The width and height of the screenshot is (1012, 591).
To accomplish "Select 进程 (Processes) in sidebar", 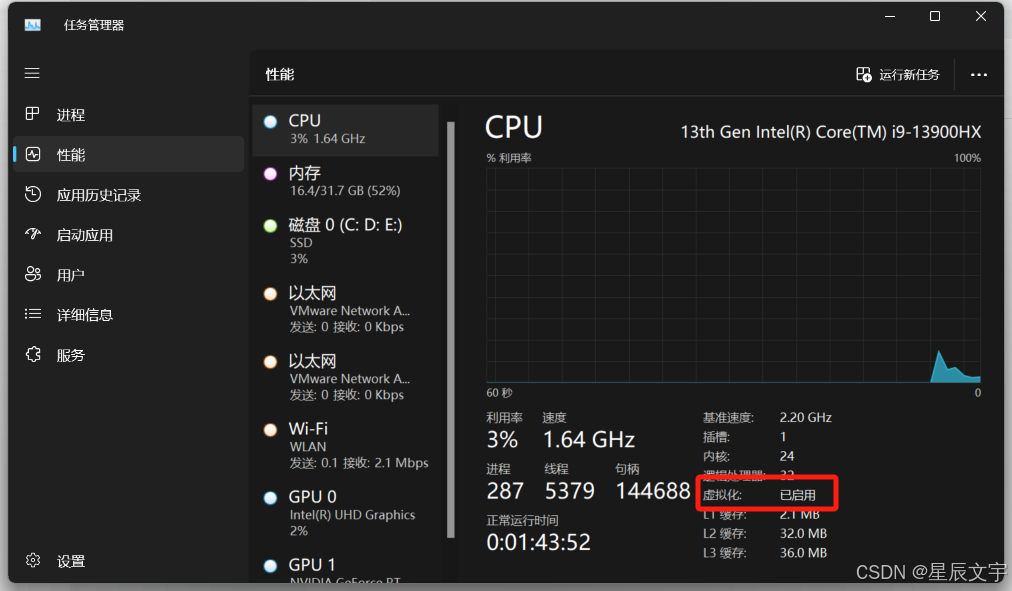I will [128, 114].
